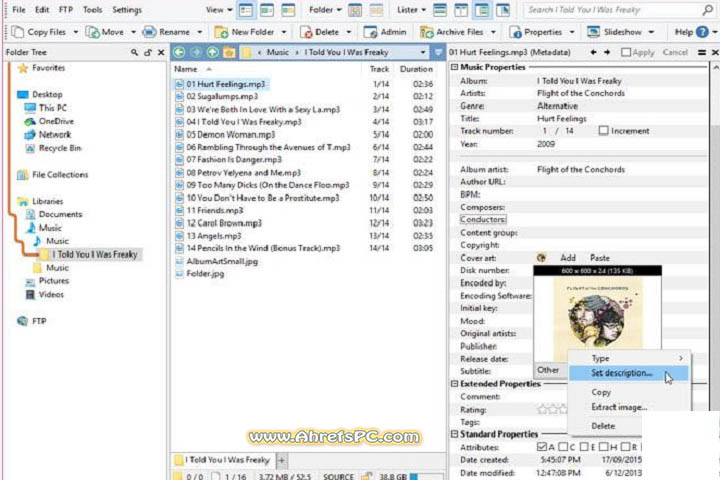Open the dropdown arrow next to Copy Files

click(76, 32)
